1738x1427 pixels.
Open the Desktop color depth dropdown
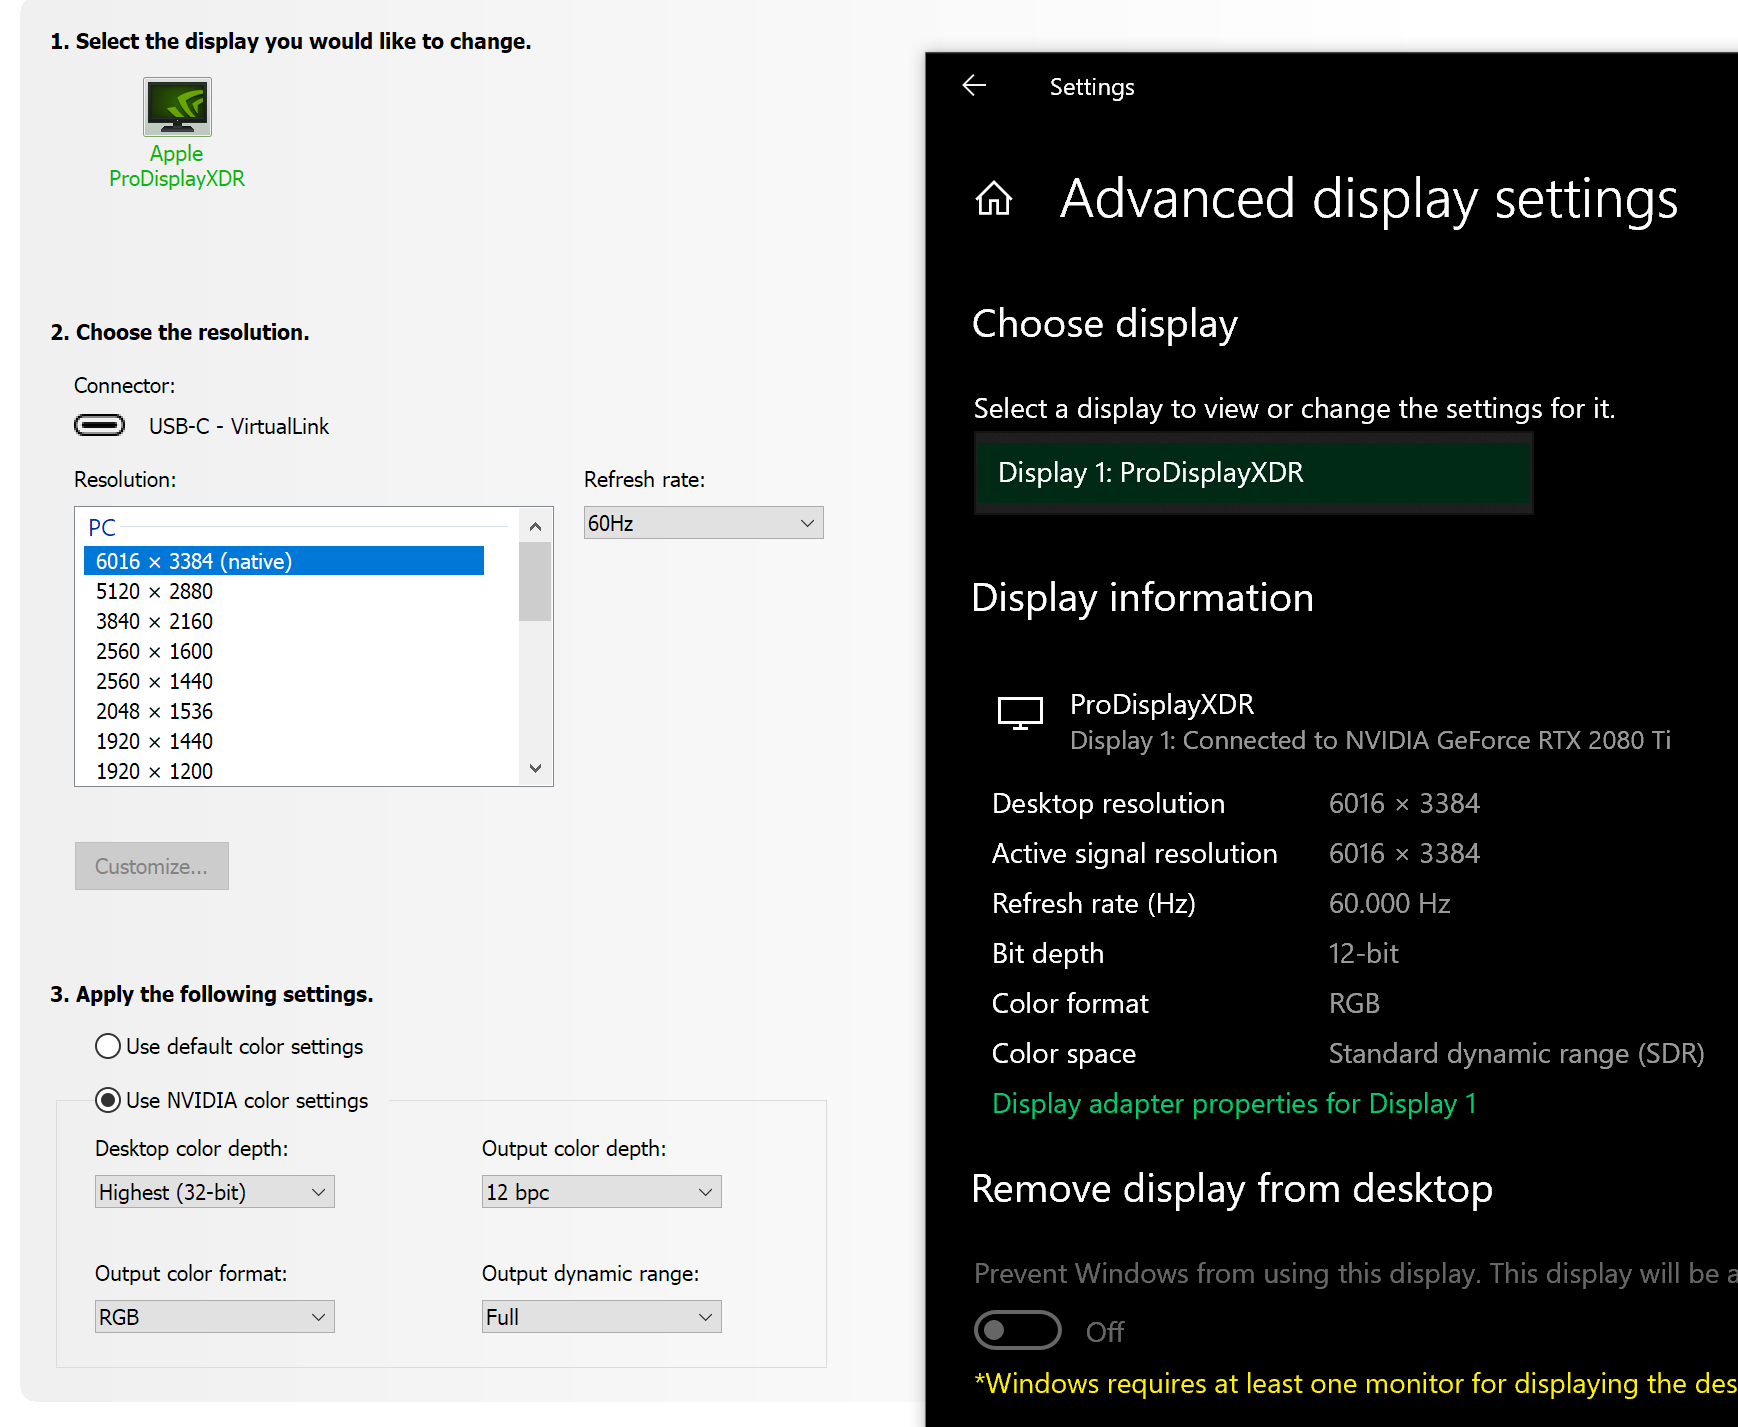[x=214, y=1192]
